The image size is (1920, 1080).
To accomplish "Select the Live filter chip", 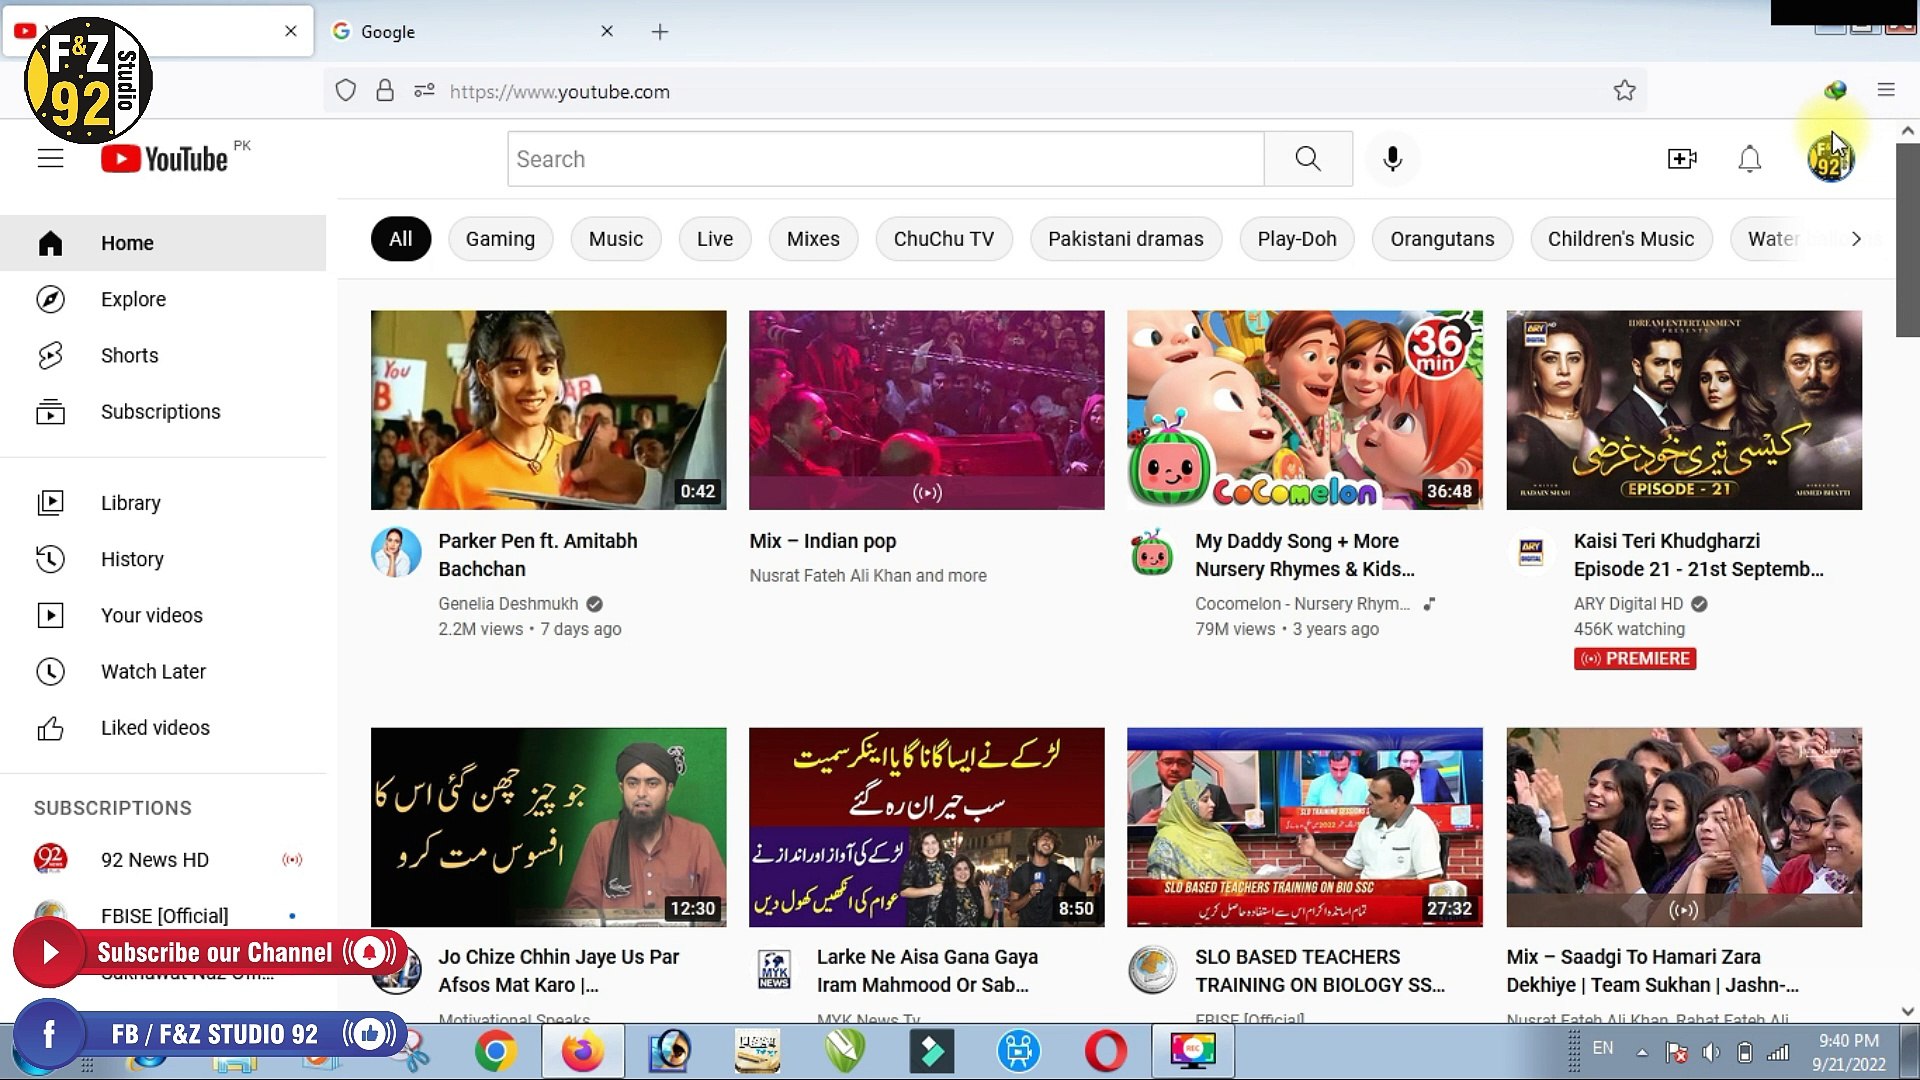I will pos(715,239).
